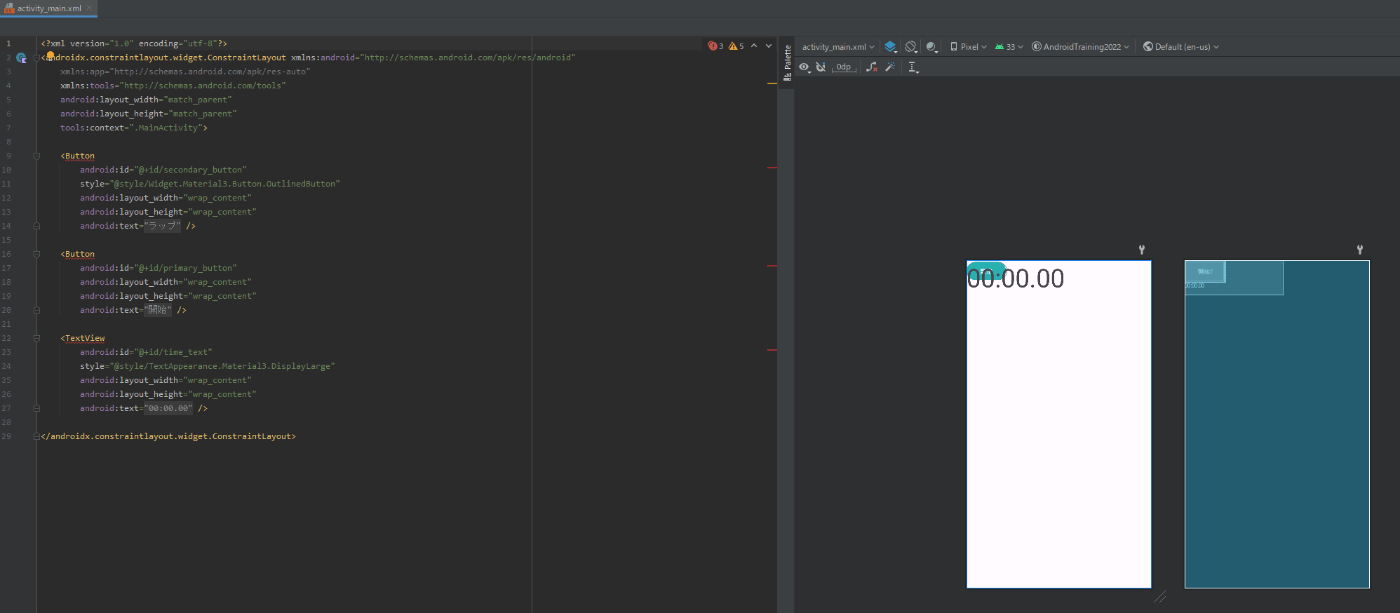Image resolution: width=1400 pixels, height=613 pixels.
Task: Open the night mode / UI mode selector
Action: [x=933, y=47]
